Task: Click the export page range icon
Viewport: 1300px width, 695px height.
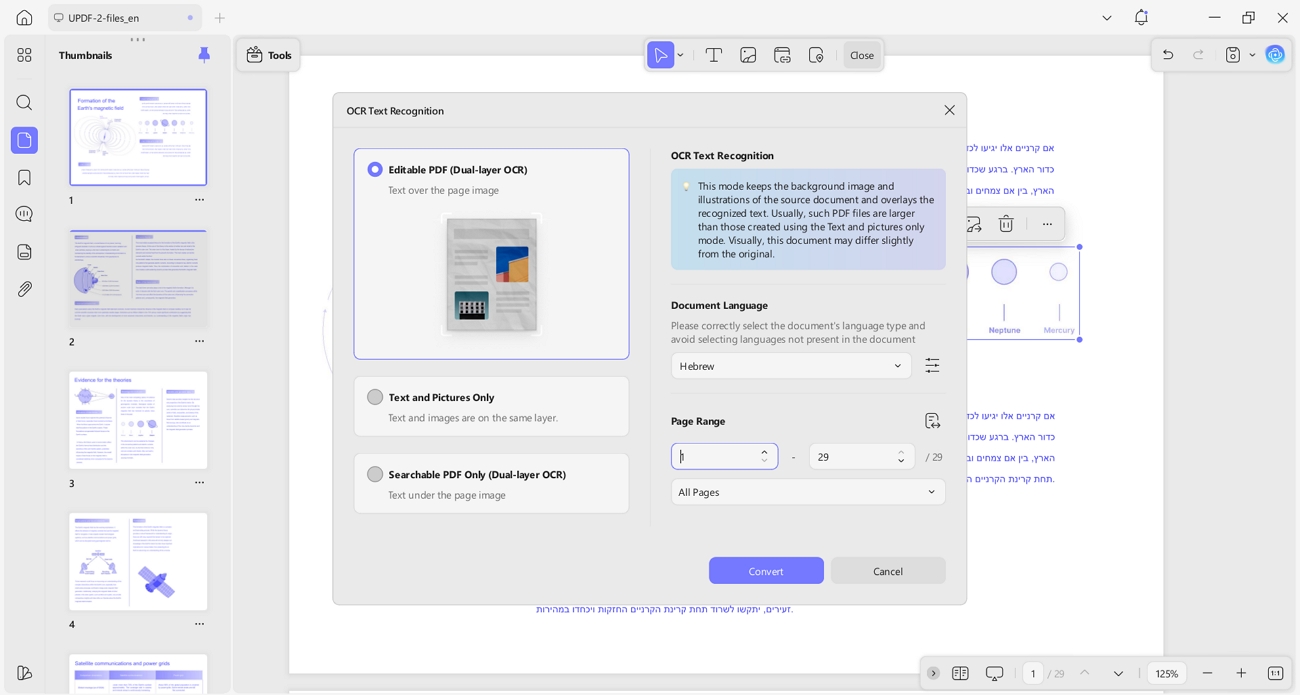Action: click(932, 421)
